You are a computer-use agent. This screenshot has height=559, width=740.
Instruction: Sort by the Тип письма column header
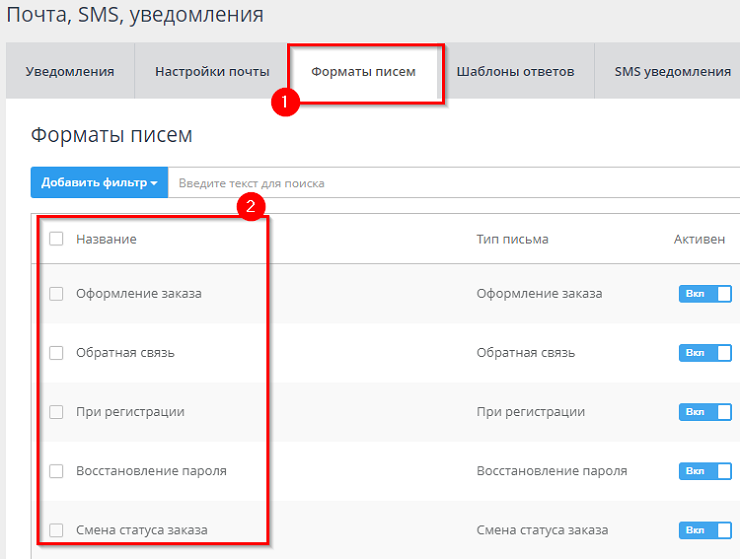tap(512, 239)
